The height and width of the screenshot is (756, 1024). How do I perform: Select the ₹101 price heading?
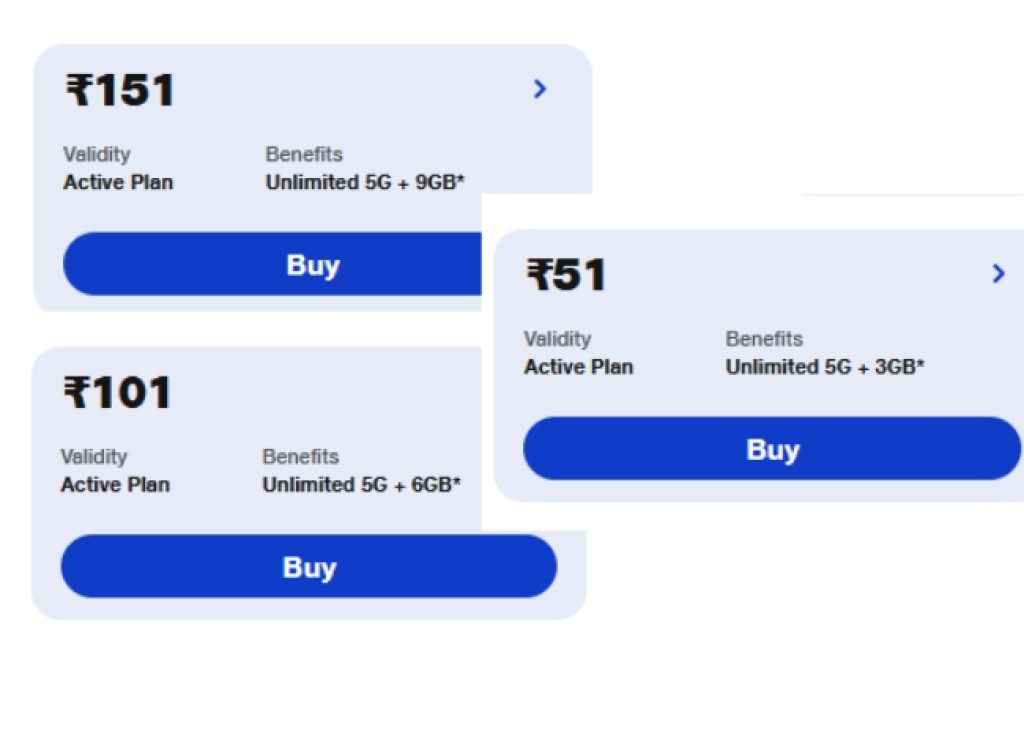click(x=117, y=392)
